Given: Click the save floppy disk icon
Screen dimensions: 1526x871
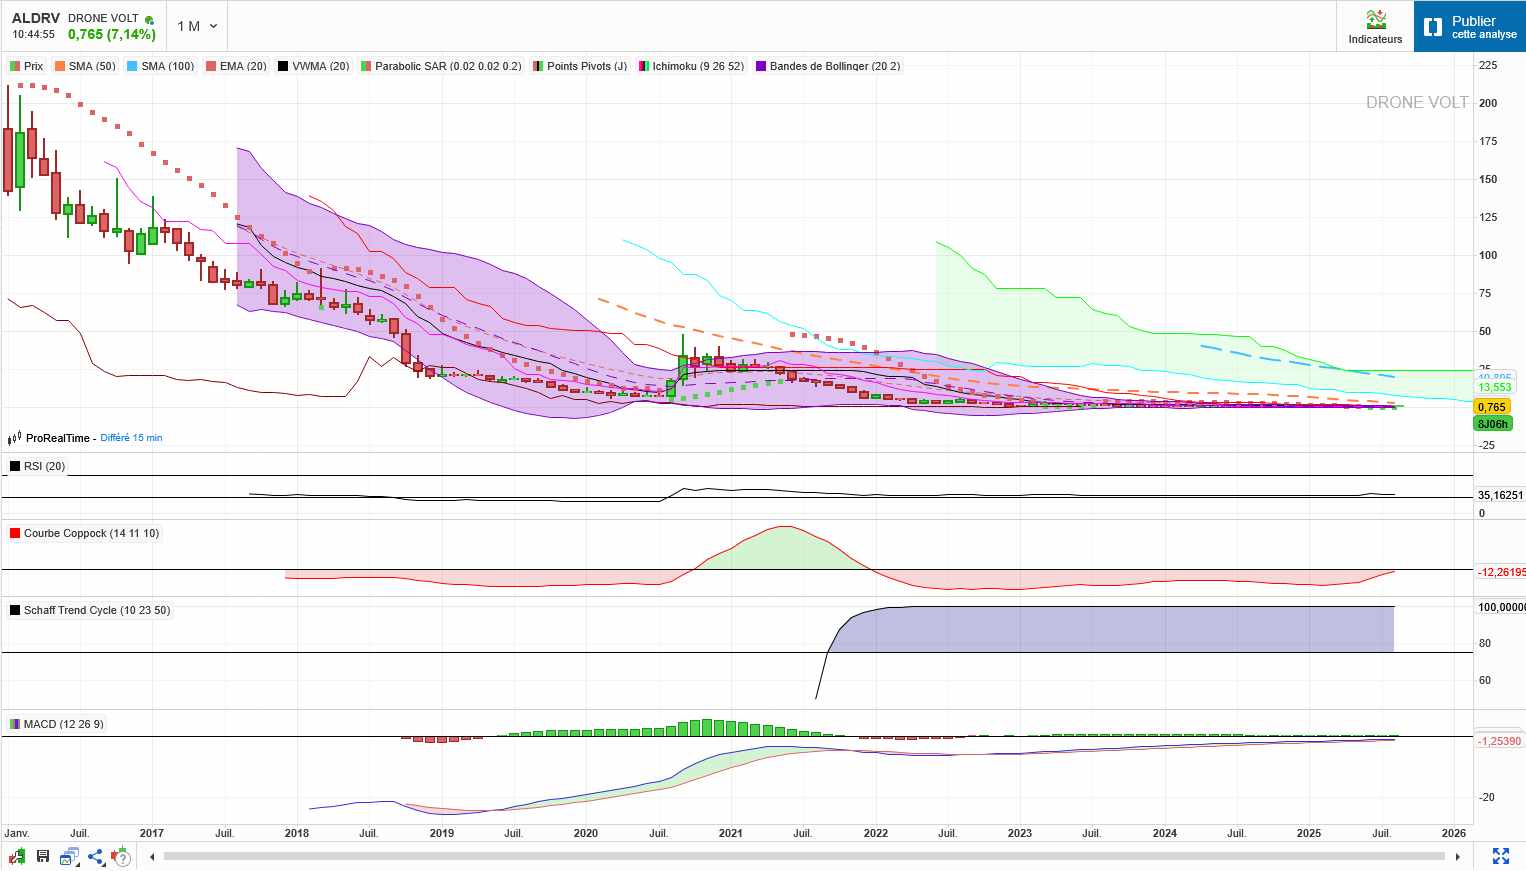Looking at the screenshot, I should (x=43, y=856).
